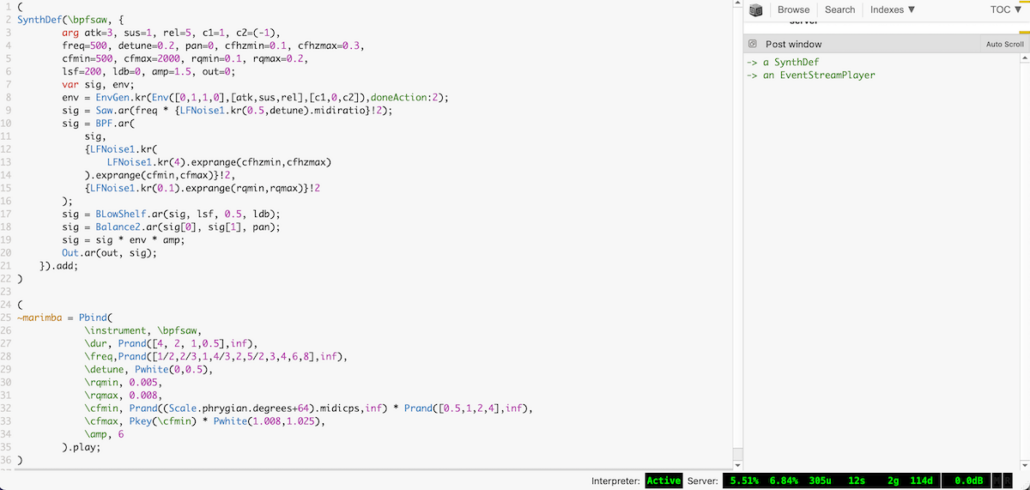Click '}).add;' on line 21
The width and height of the screenshot is (1030, 490).
pos(58,266)
